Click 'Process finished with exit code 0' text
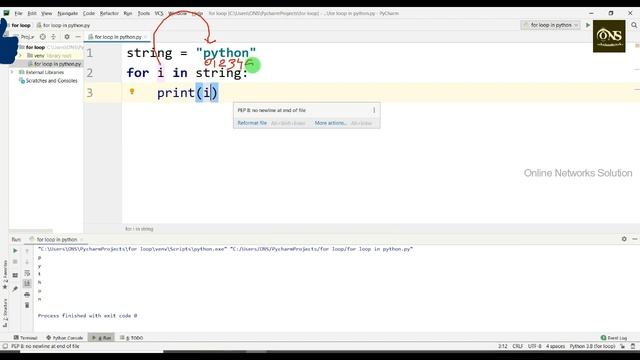The width and height of the screenshot is (640, 360). [87, 316]
